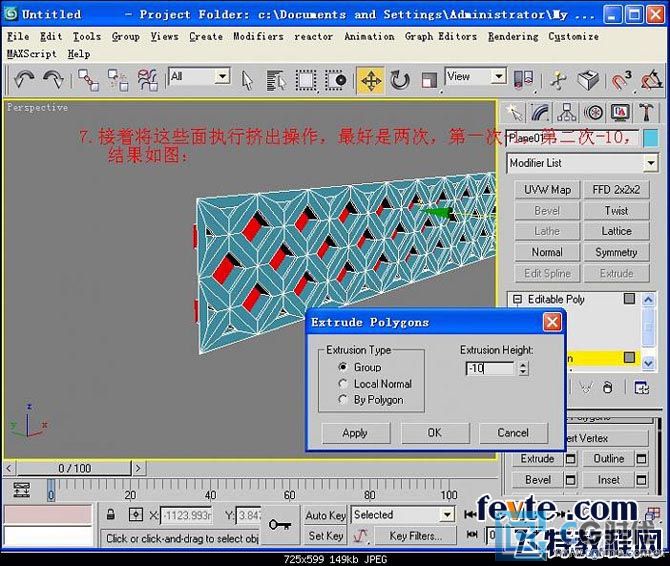Activate the Select and Rotate tool
This screenshot has width=670, height=566.
(x=400, y=80)
